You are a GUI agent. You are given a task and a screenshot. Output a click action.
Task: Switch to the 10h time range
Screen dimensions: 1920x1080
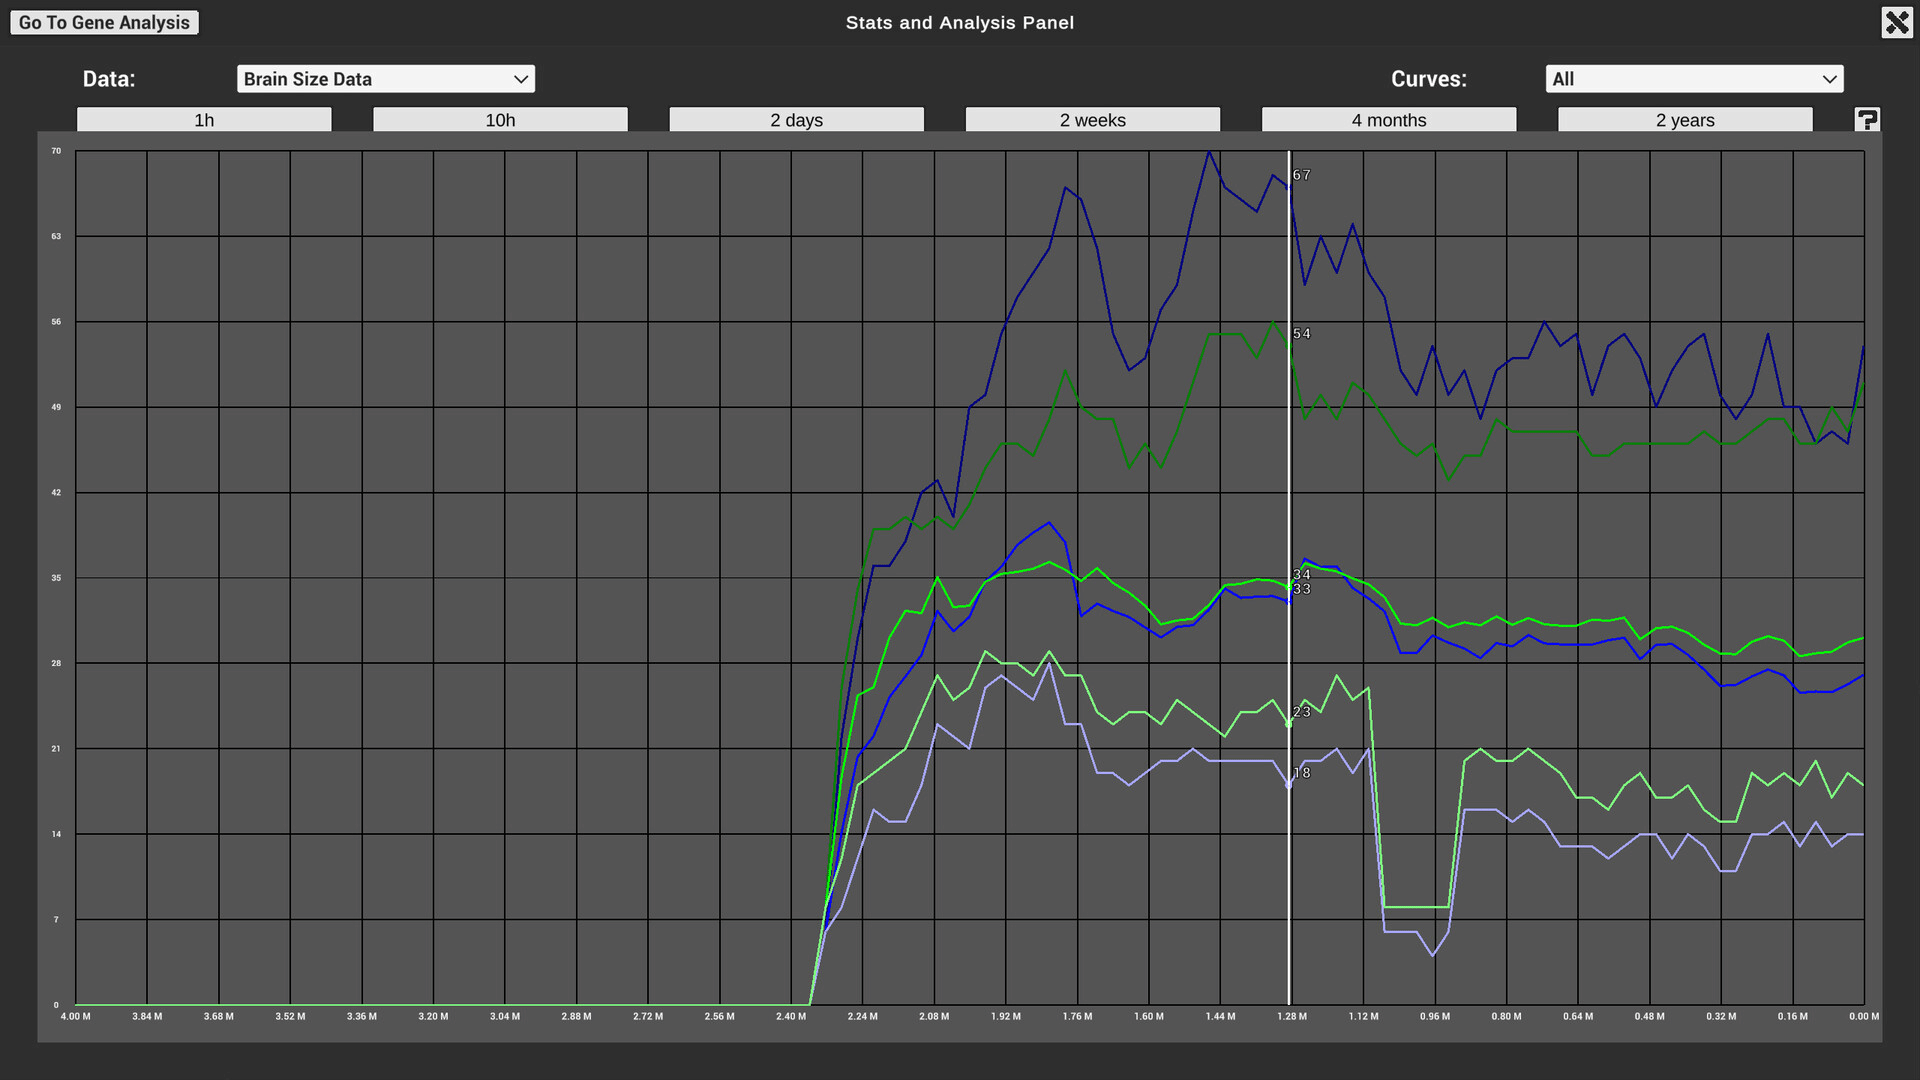500,120
